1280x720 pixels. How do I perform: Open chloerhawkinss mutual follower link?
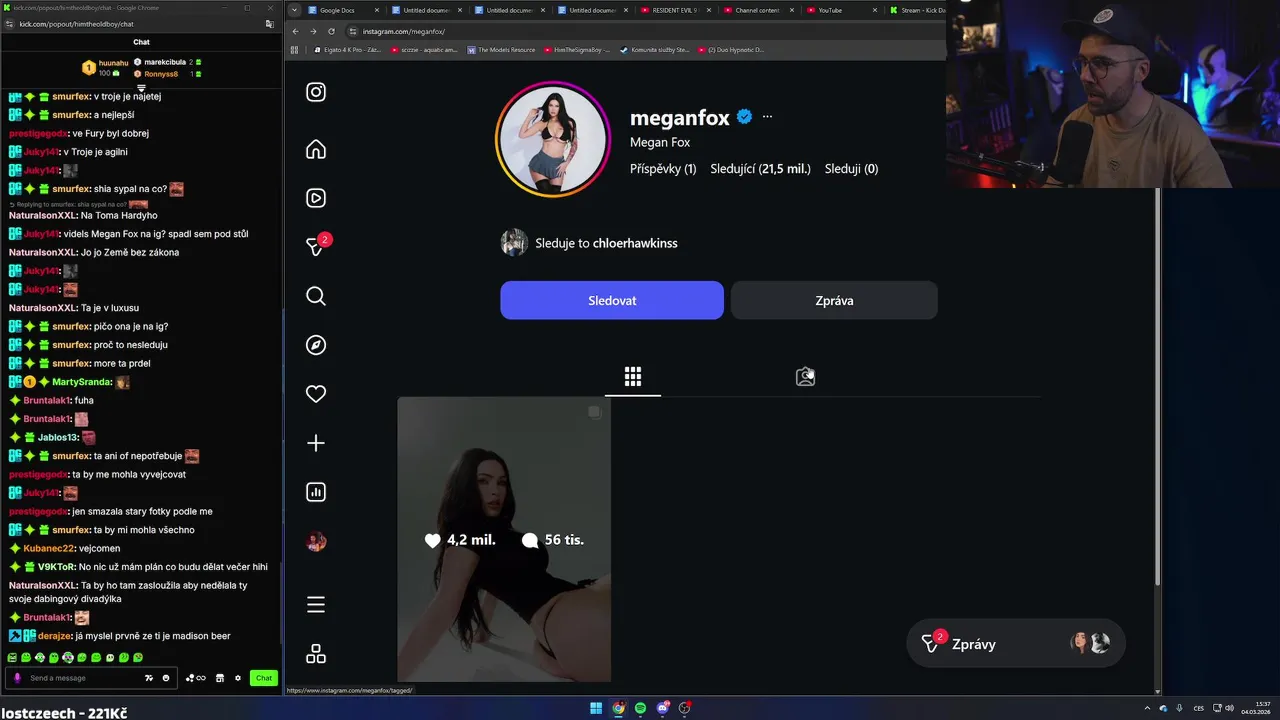tap(635, 243)
